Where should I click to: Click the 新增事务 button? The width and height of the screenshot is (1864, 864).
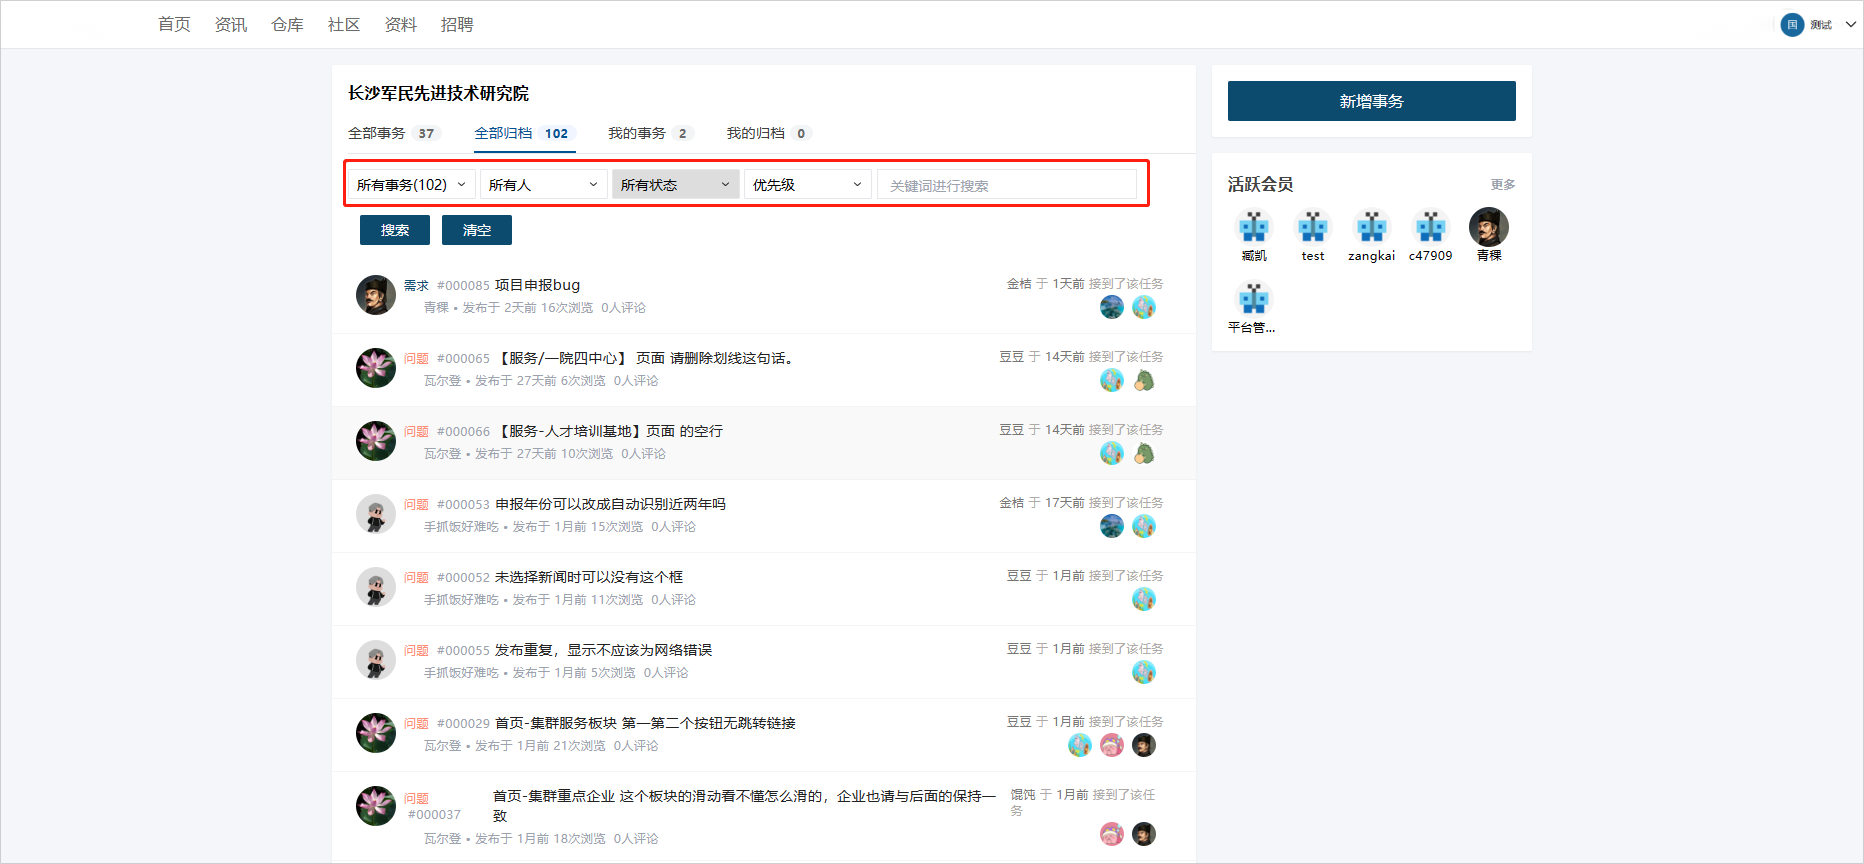pyautogui.click(x=1371, y=101)
